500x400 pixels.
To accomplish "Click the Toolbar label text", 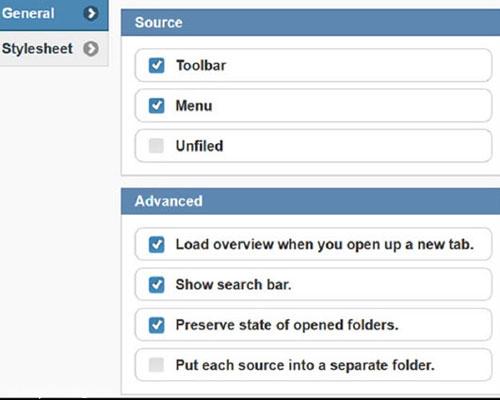I will click(201, 65).
